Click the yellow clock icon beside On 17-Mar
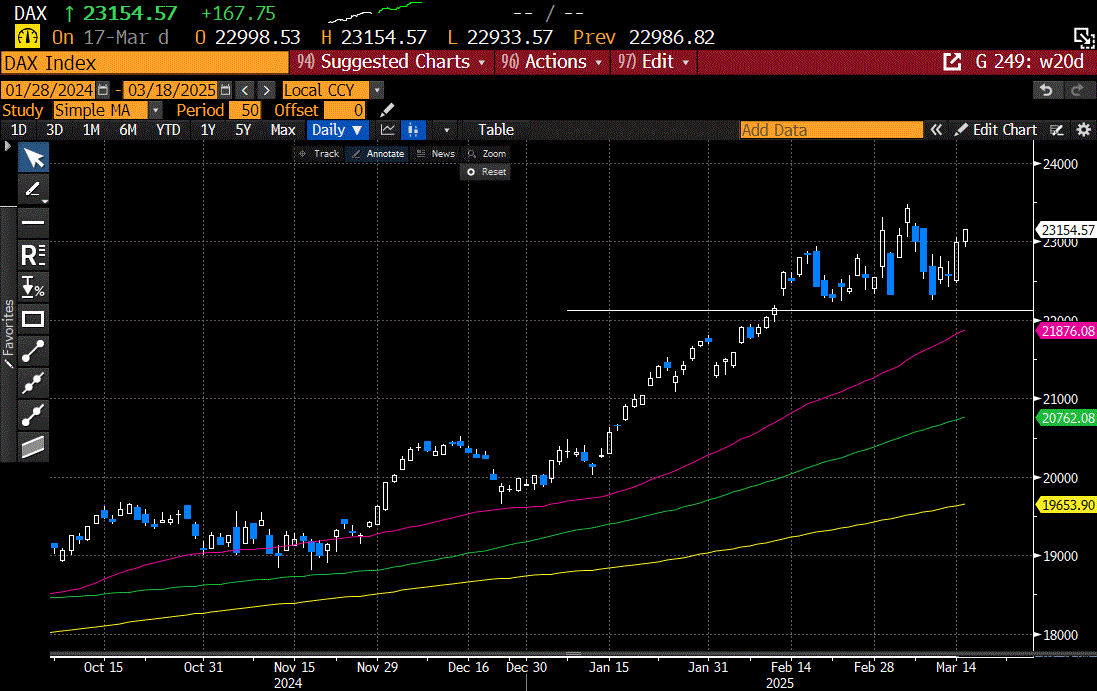1097x691 pixels. [x=28, y=37]
